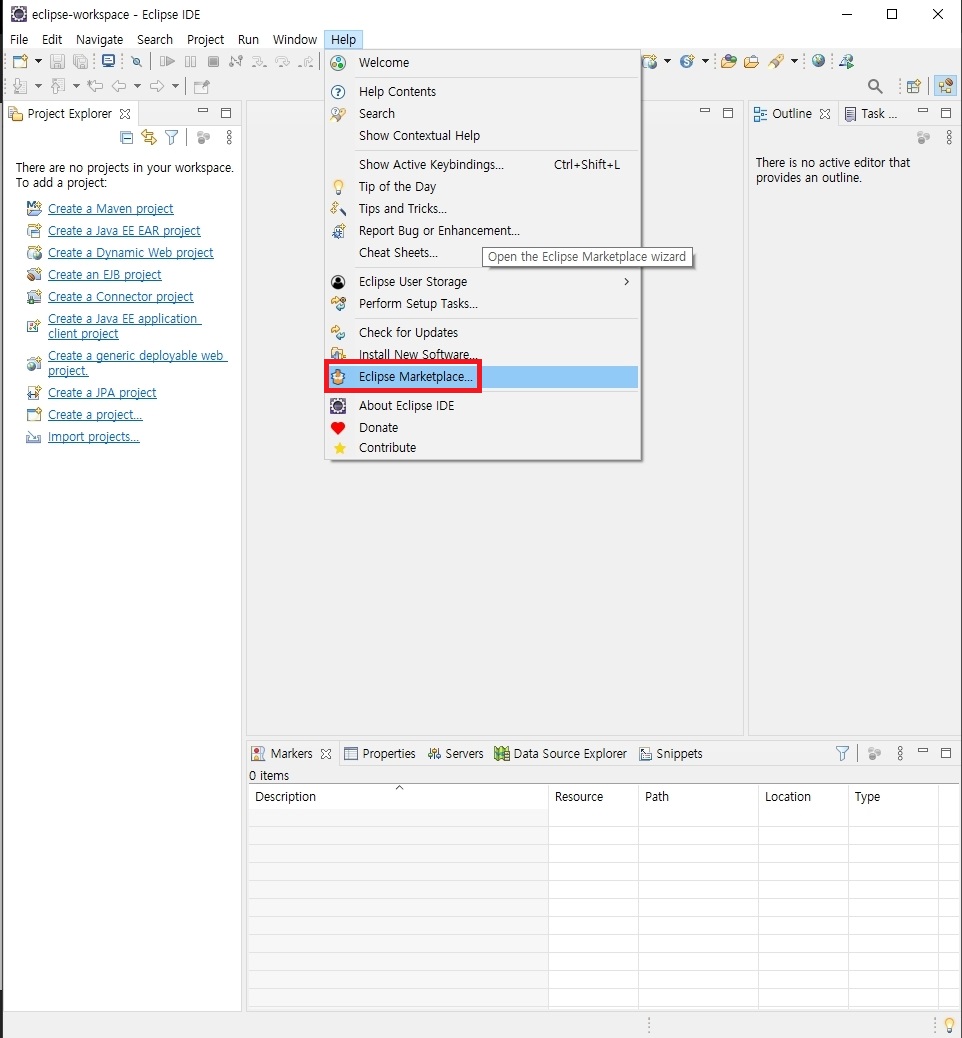Click the Project Explorer filter funnel icon
962x1038 pixels.
coord(171,138)
